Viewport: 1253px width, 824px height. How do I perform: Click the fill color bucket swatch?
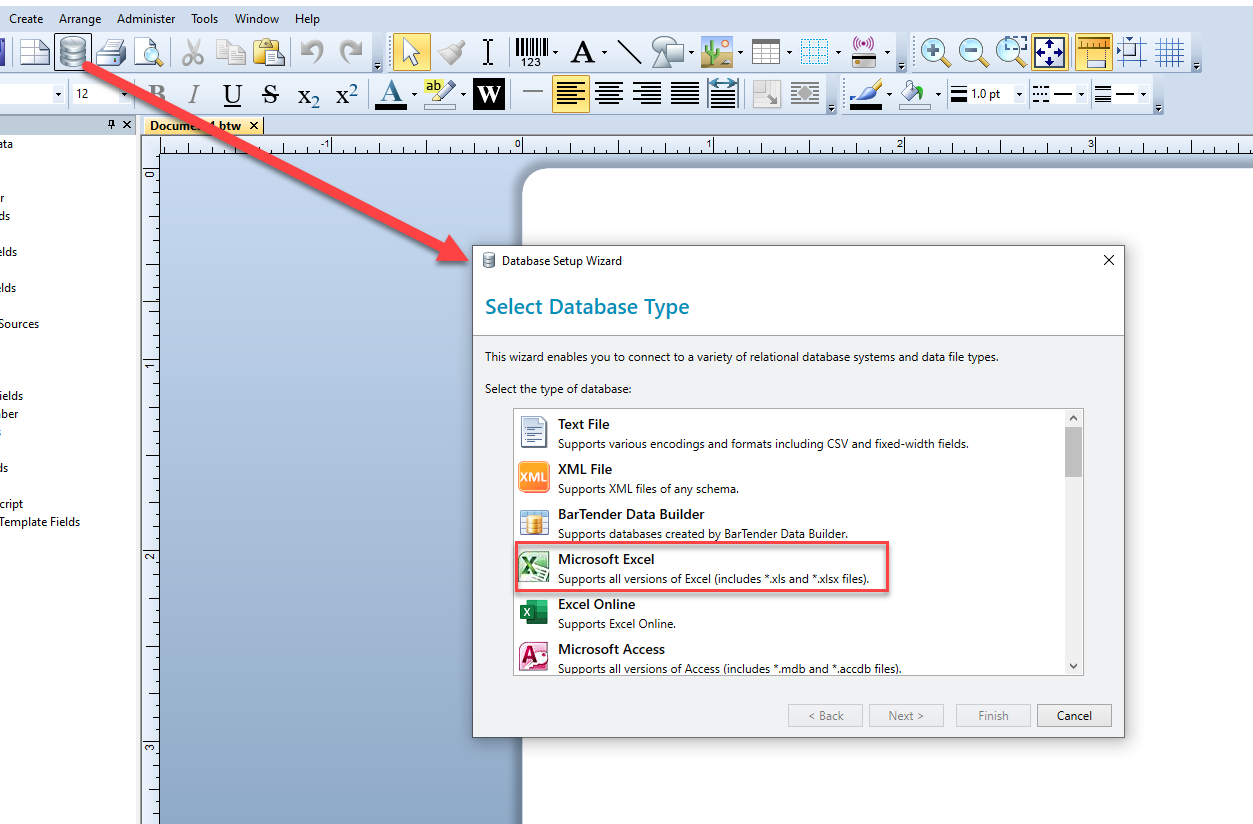(x=913, y=94)
